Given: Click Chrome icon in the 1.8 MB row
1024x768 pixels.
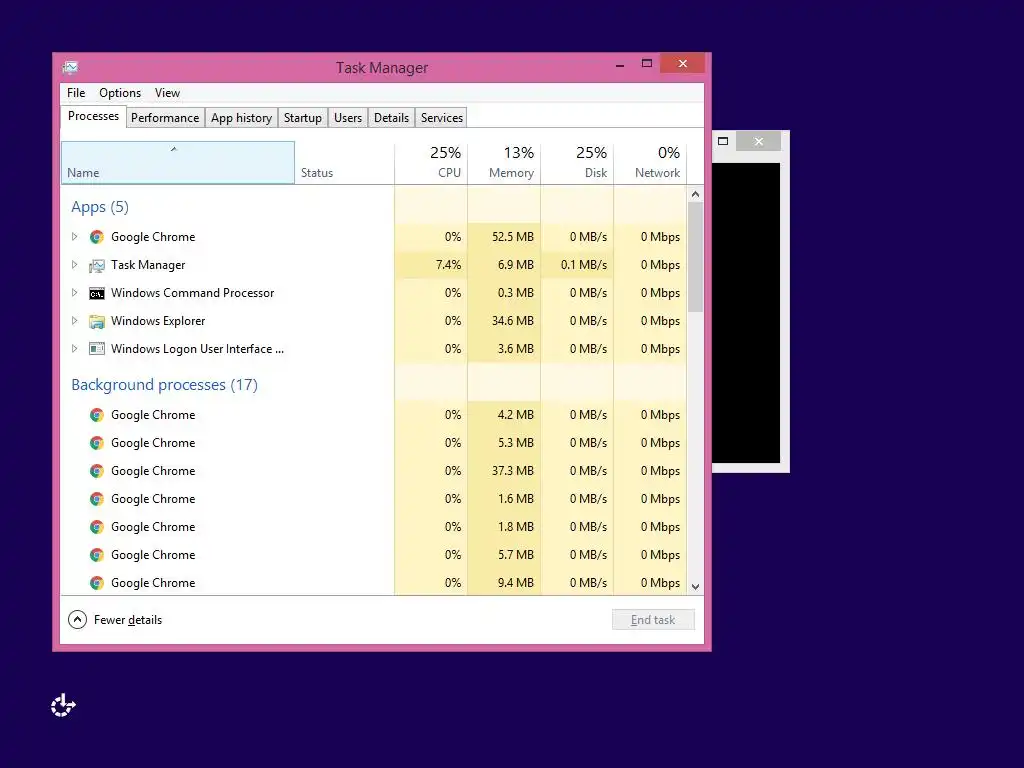Looking at the screenshot, I should coord(97,527).
